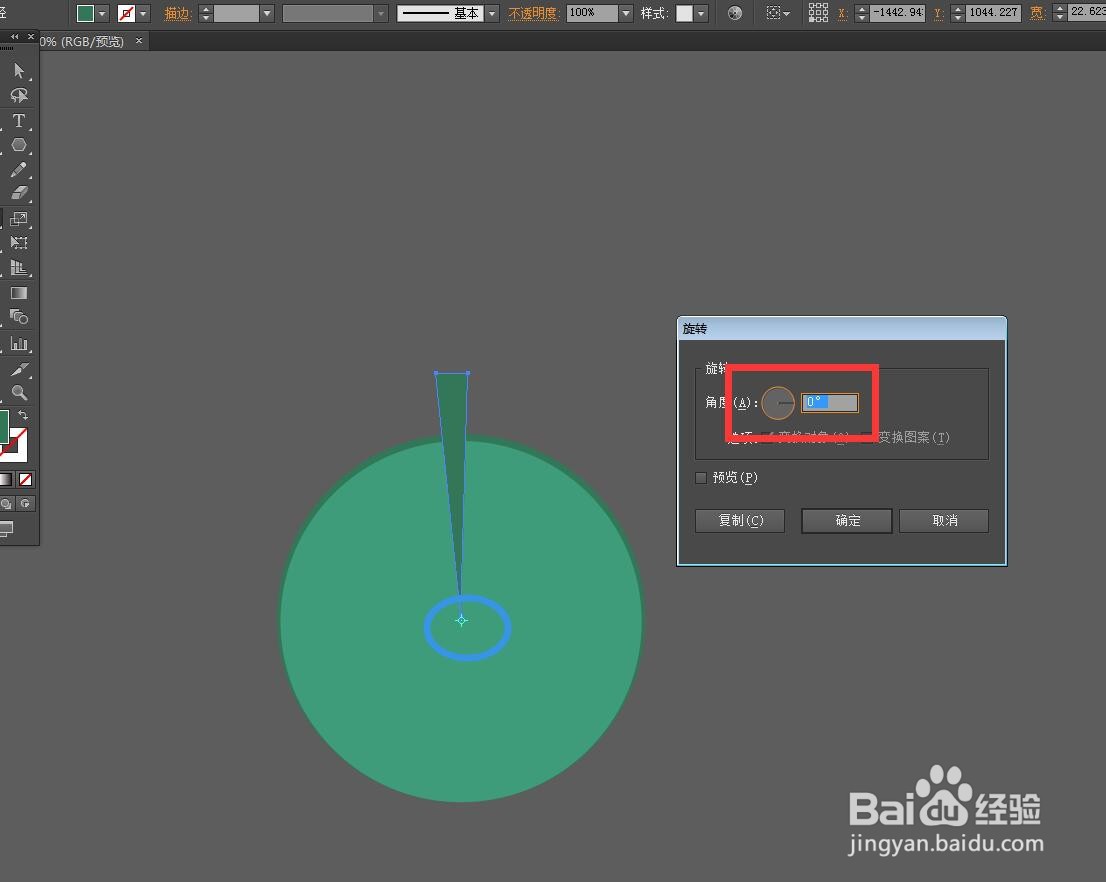This screenshot has width=1106, height=882.
Task: Collapse toolbox with double-arrow icon
Action: [14, 37]
